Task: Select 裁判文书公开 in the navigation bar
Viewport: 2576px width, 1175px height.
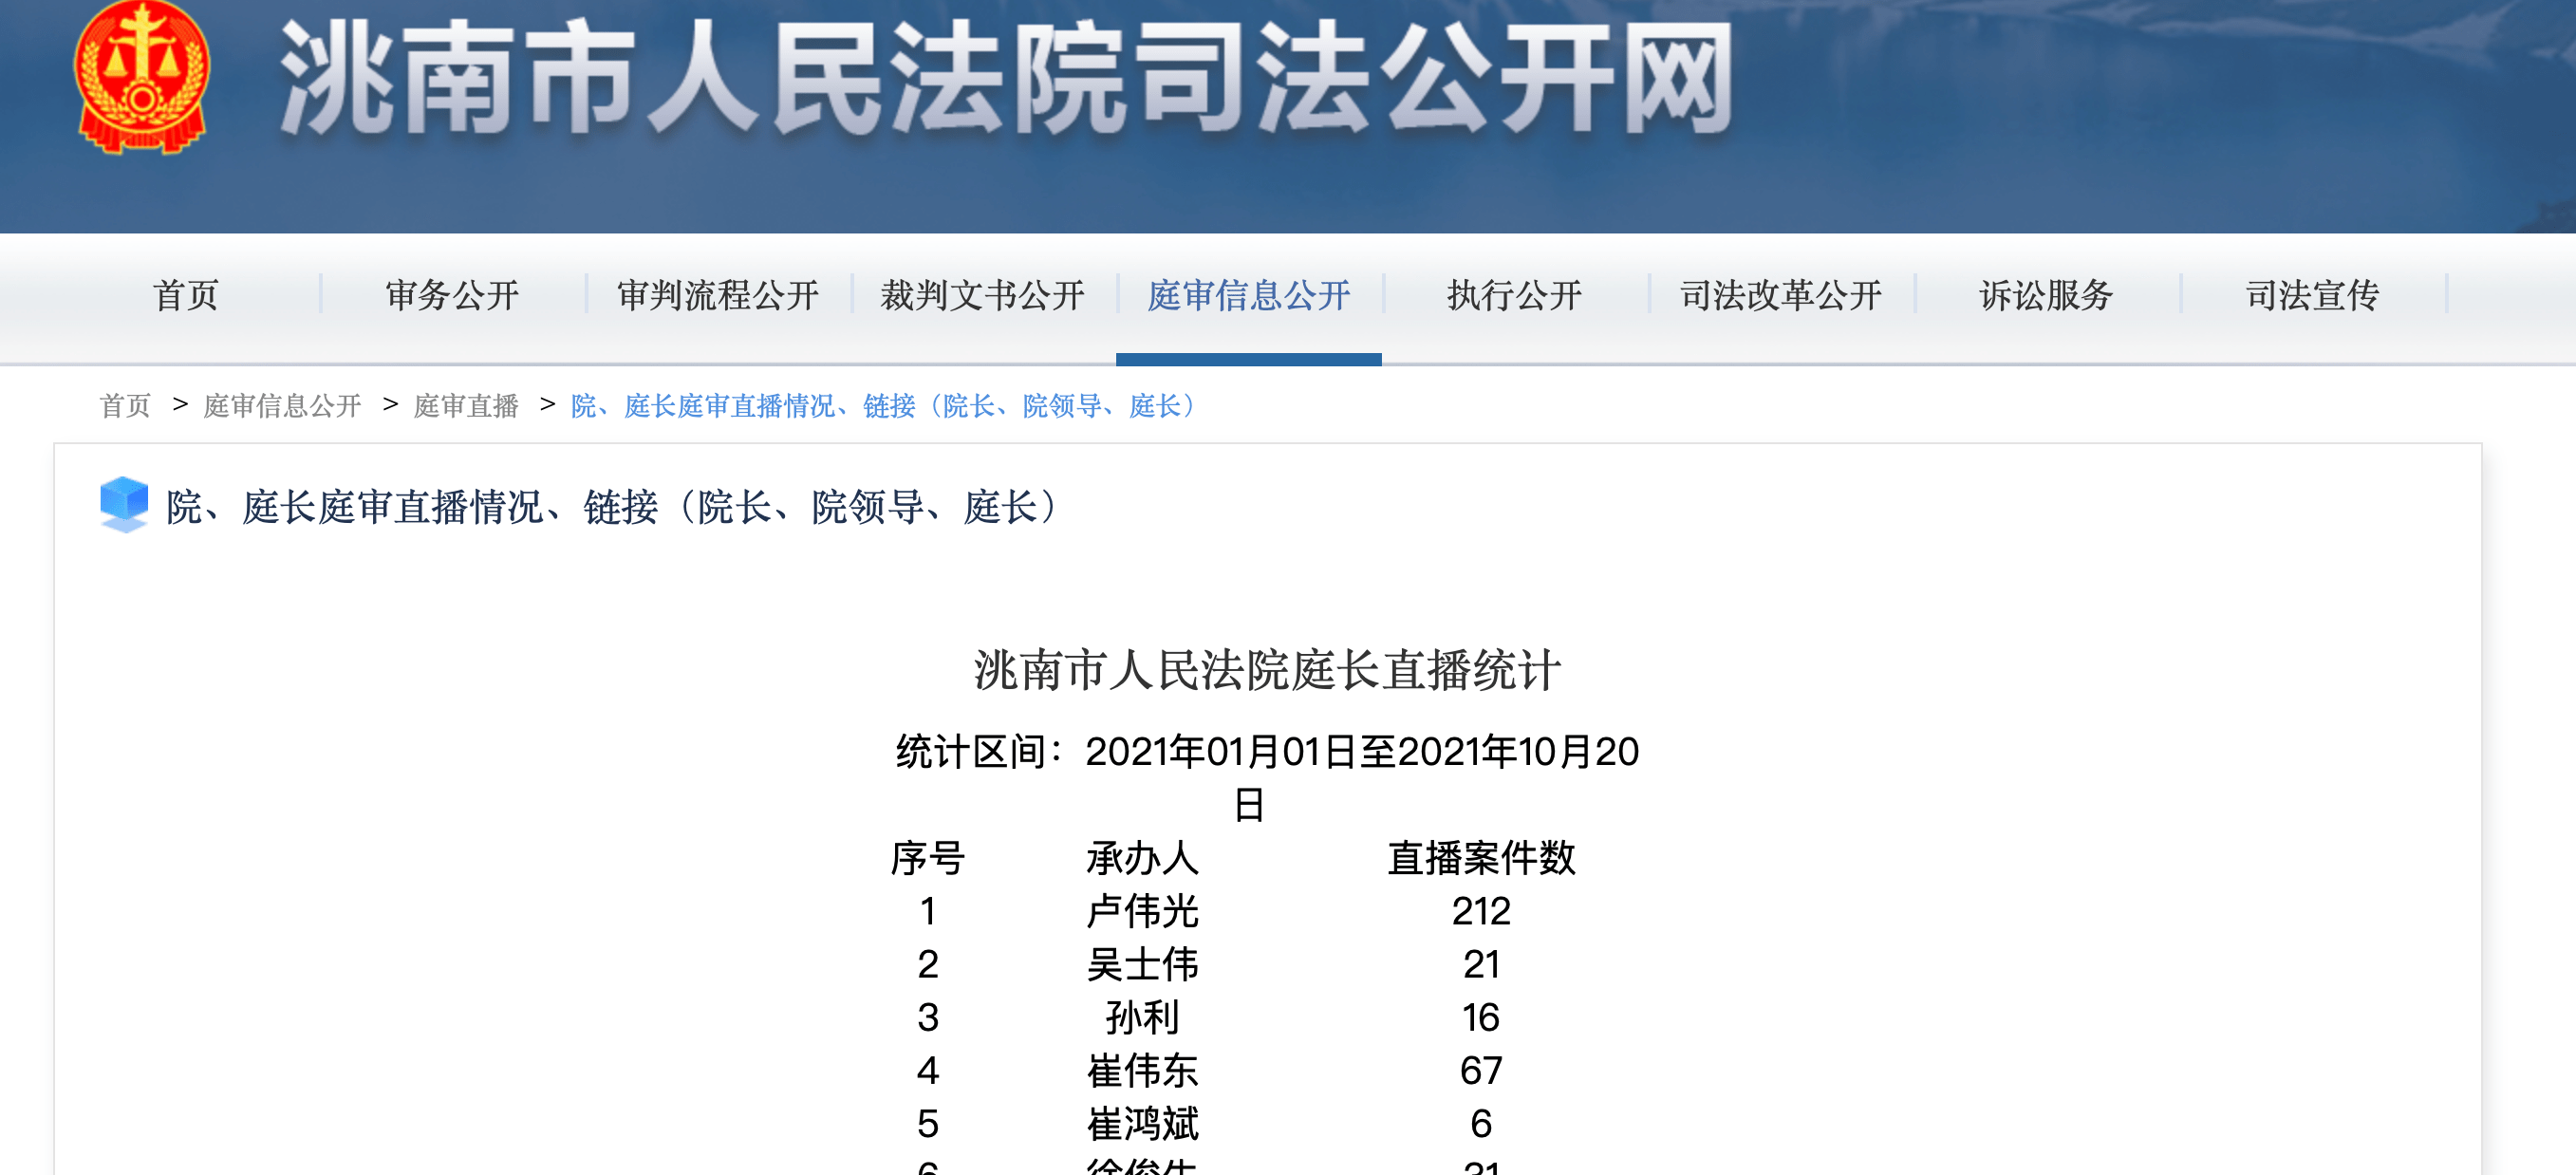Action: click(982, 295)
